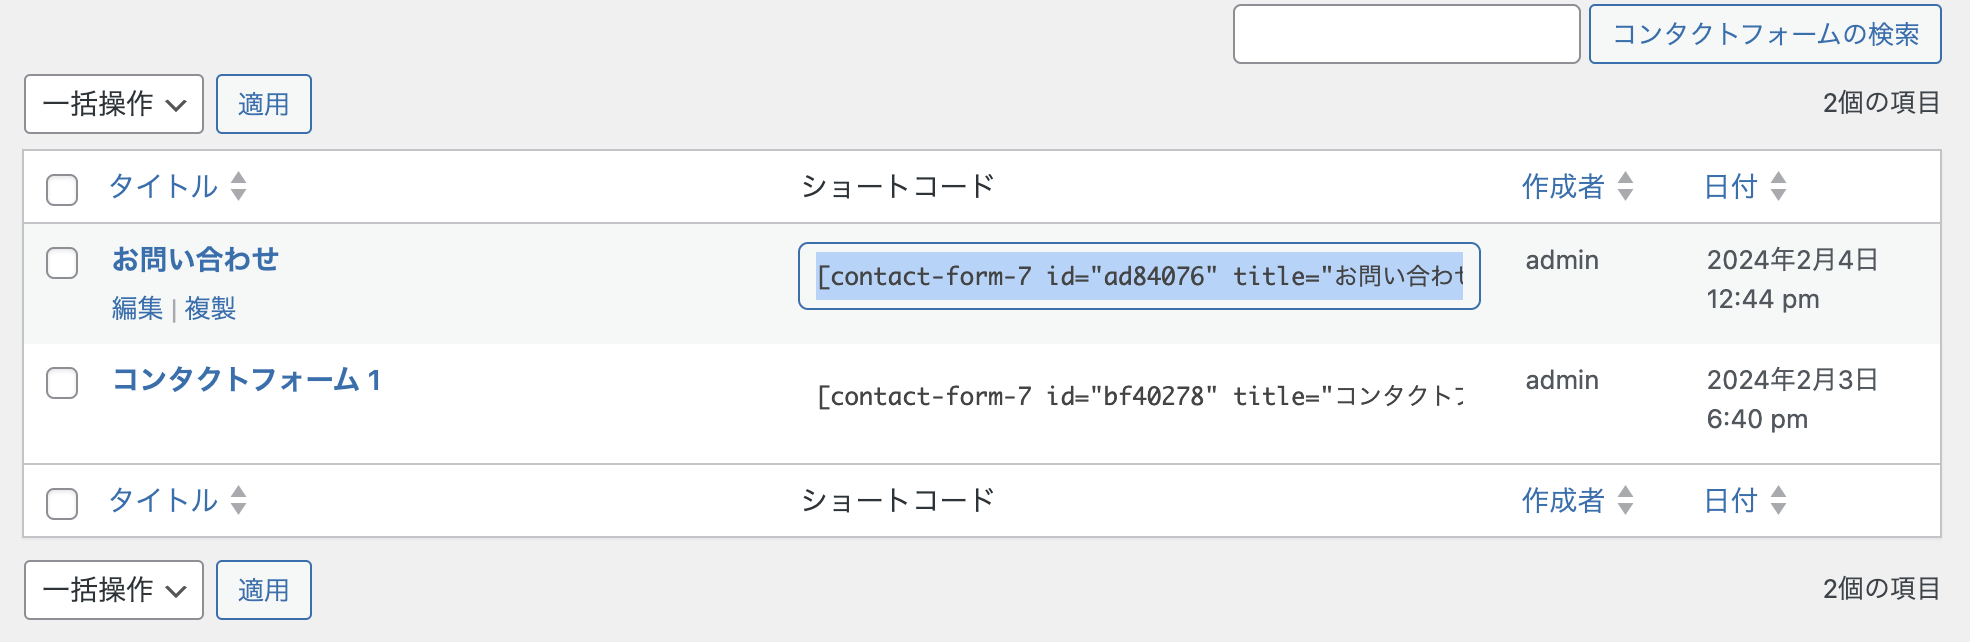This screenshot has width=1970, height=642.
Task: Open the bottom 一括操作 bulk actions dropdown
Action: point(114,590)
